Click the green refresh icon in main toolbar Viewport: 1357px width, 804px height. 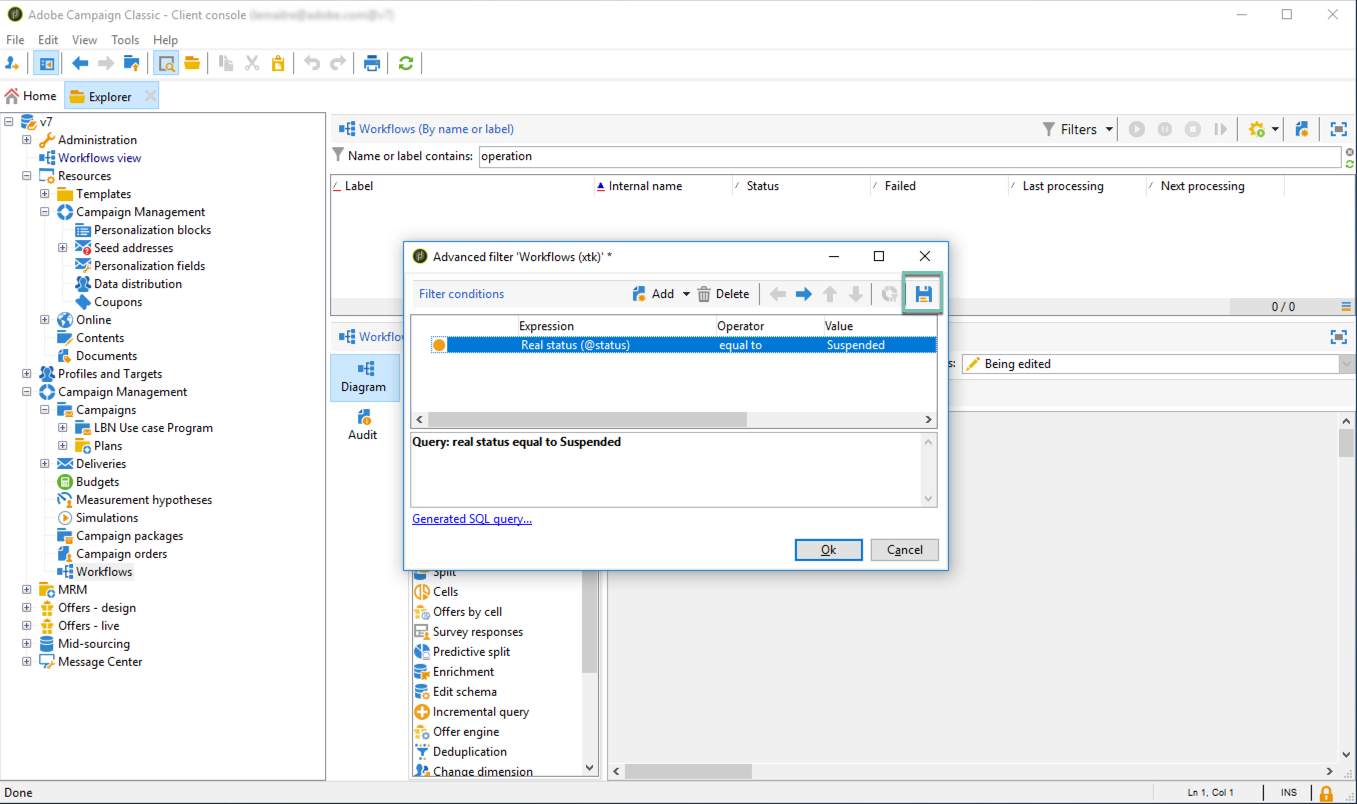coord(405,63)
